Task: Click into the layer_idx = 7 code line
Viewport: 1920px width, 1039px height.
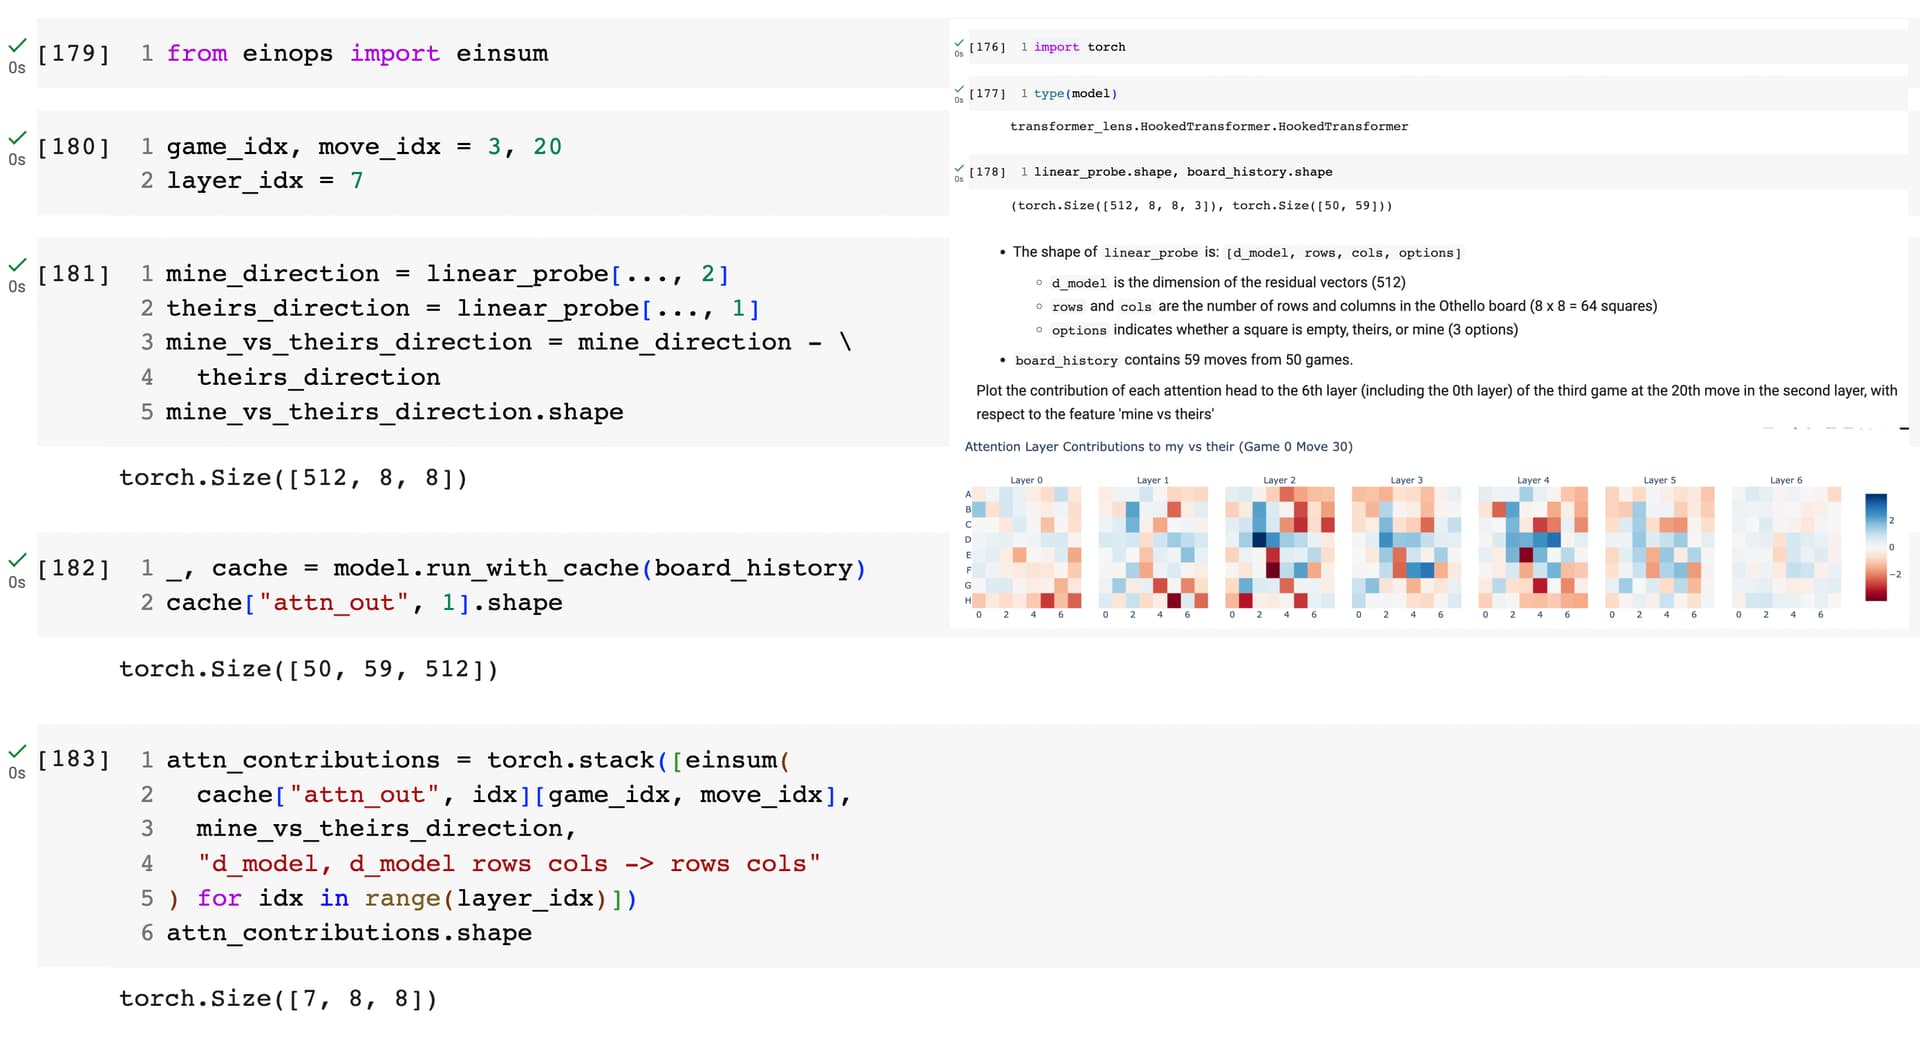Action: pyautogui.click(x=265, y=181)
